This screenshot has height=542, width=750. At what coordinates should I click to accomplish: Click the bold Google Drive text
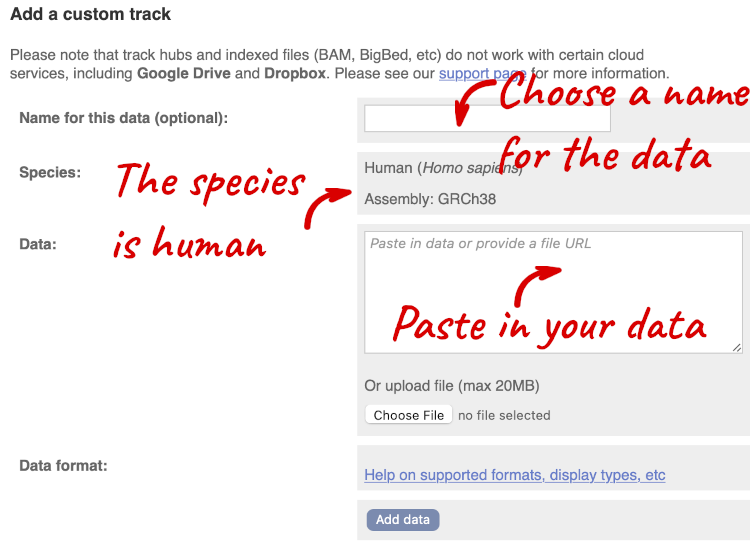coord(184,74)
